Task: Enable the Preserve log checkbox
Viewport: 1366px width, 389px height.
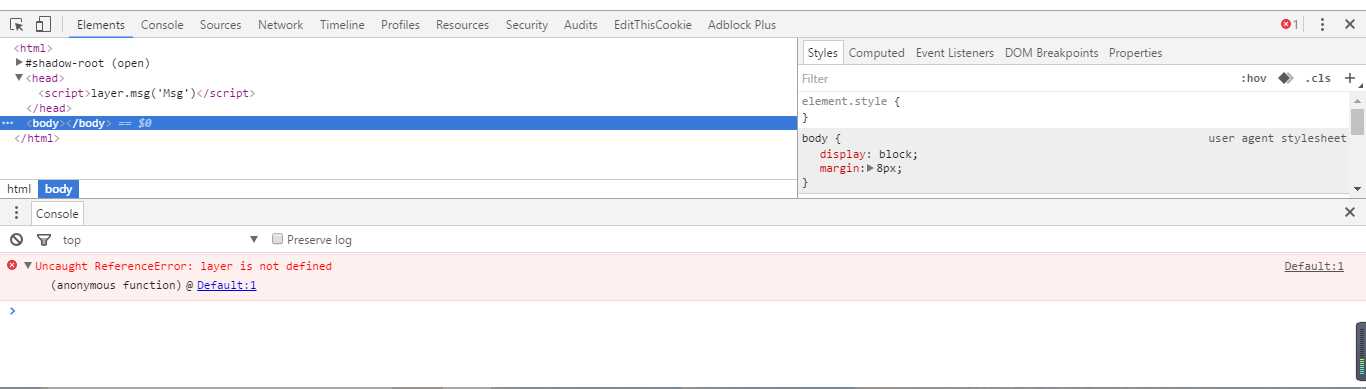Action: 278,240
